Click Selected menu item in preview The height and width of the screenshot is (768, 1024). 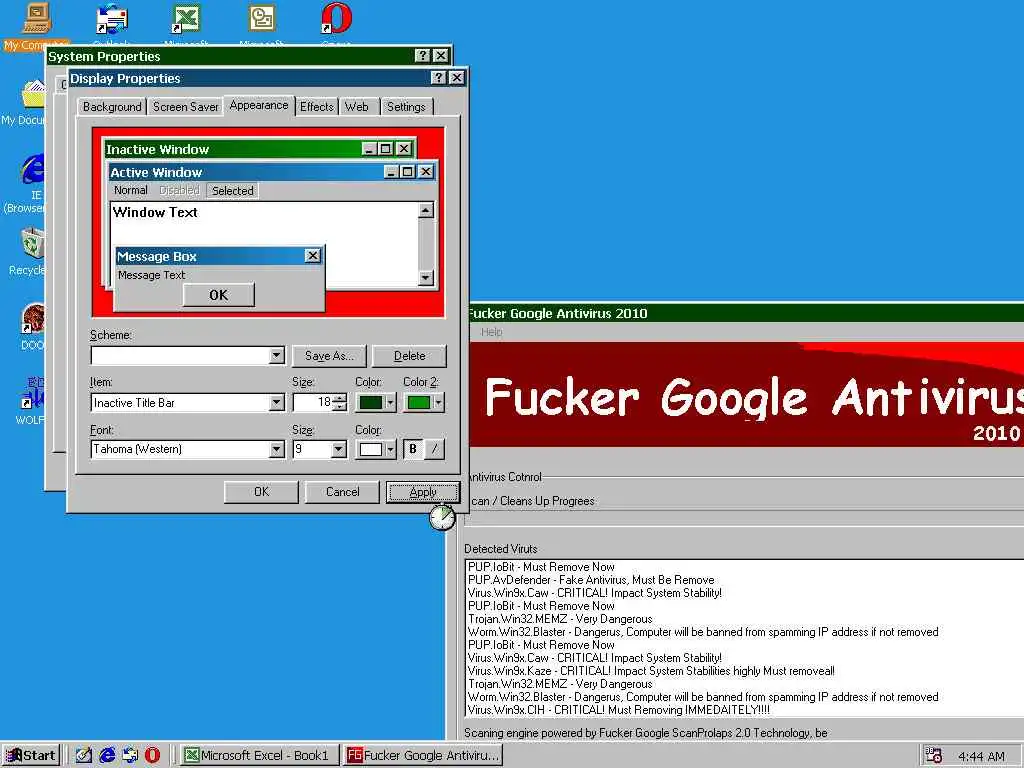coord(232,191)
